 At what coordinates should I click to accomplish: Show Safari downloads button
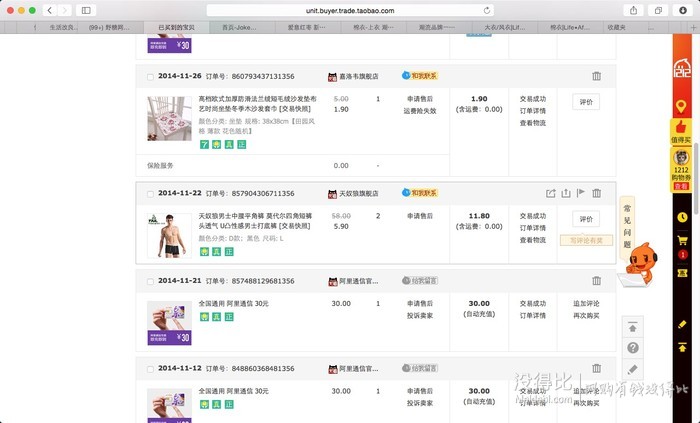click(683, 10)
